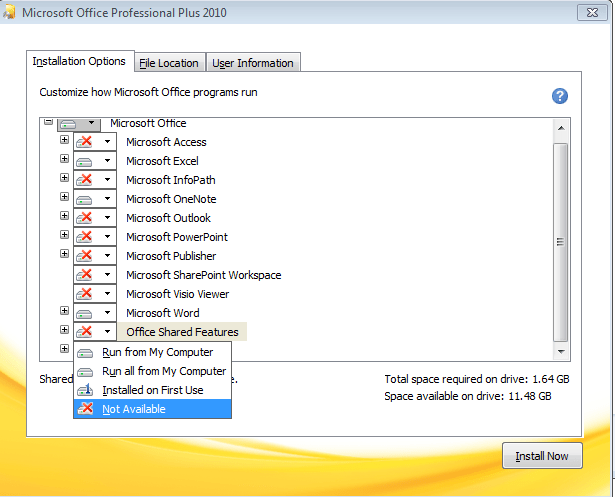Viewport: 615px width, 497px height.
Task: Click the drive icon beside root Microsoft Office
Action: (x=68, y=125)
